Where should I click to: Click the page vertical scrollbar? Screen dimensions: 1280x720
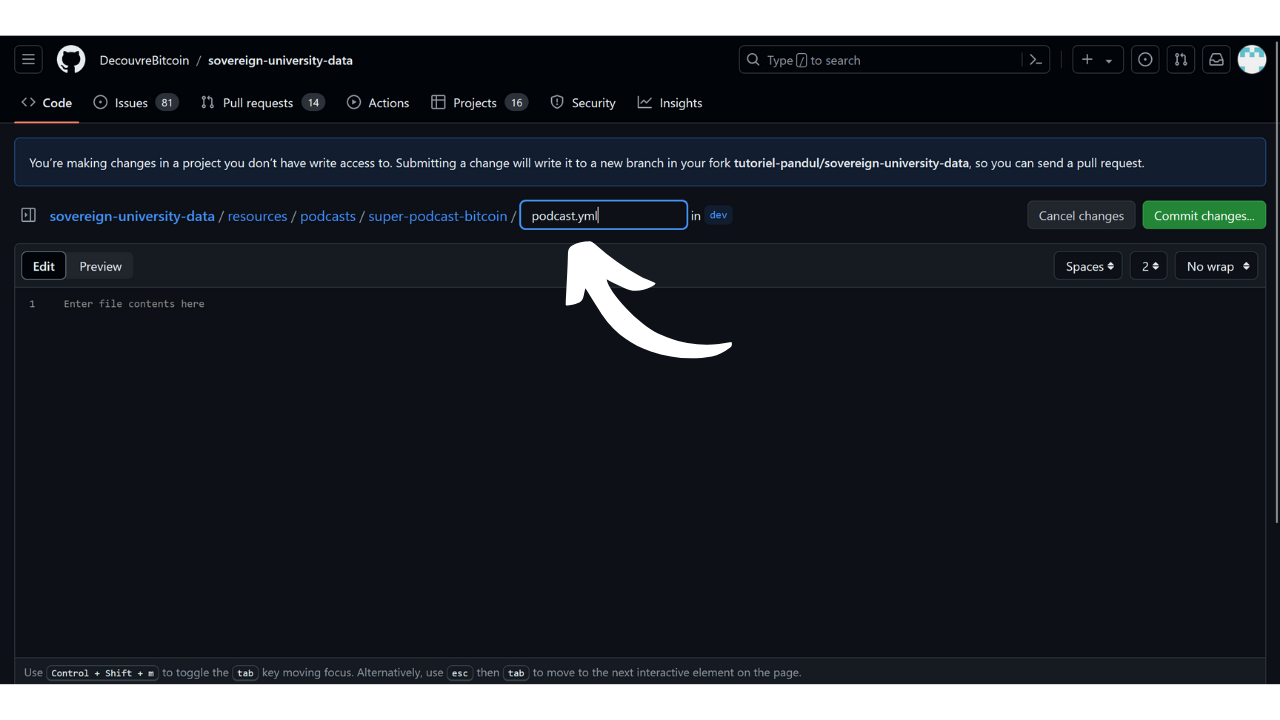1275,280
